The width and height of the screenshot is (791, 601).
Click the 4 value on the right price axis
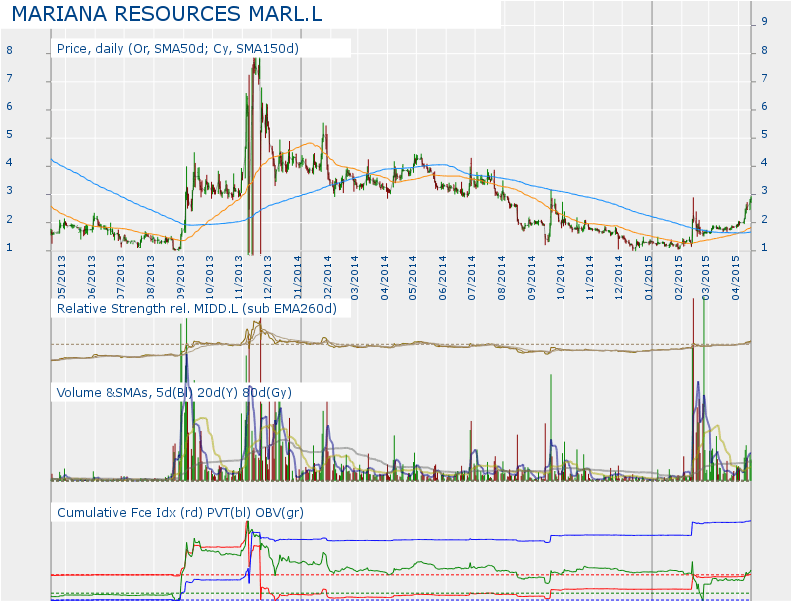click(x=764, y=162)
